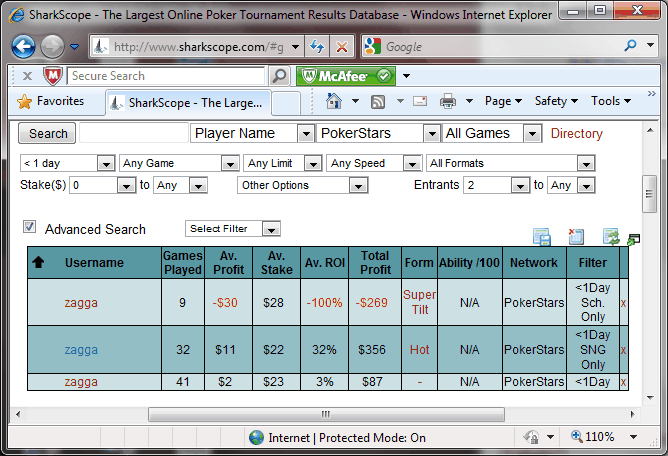Screen dimensions: 668x456
Task: Click the McAfee shield logo icon
Action: [53, 76]
